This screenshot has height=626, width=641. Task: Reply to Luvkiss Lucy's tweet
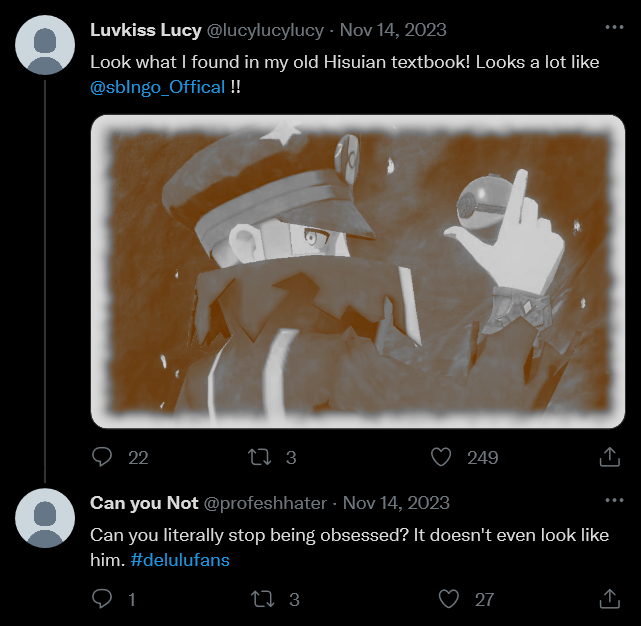pyautogui.click(x=102, y=457)
